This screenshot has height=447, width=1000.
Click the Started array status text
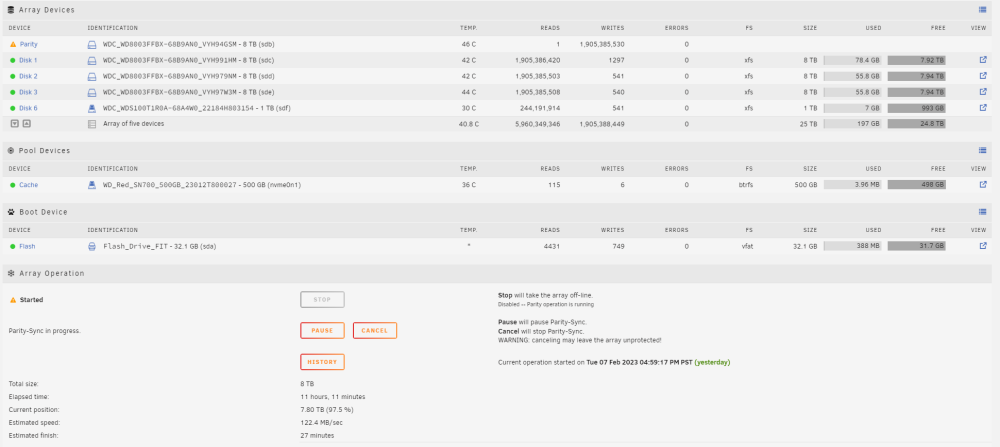point(32,300)
